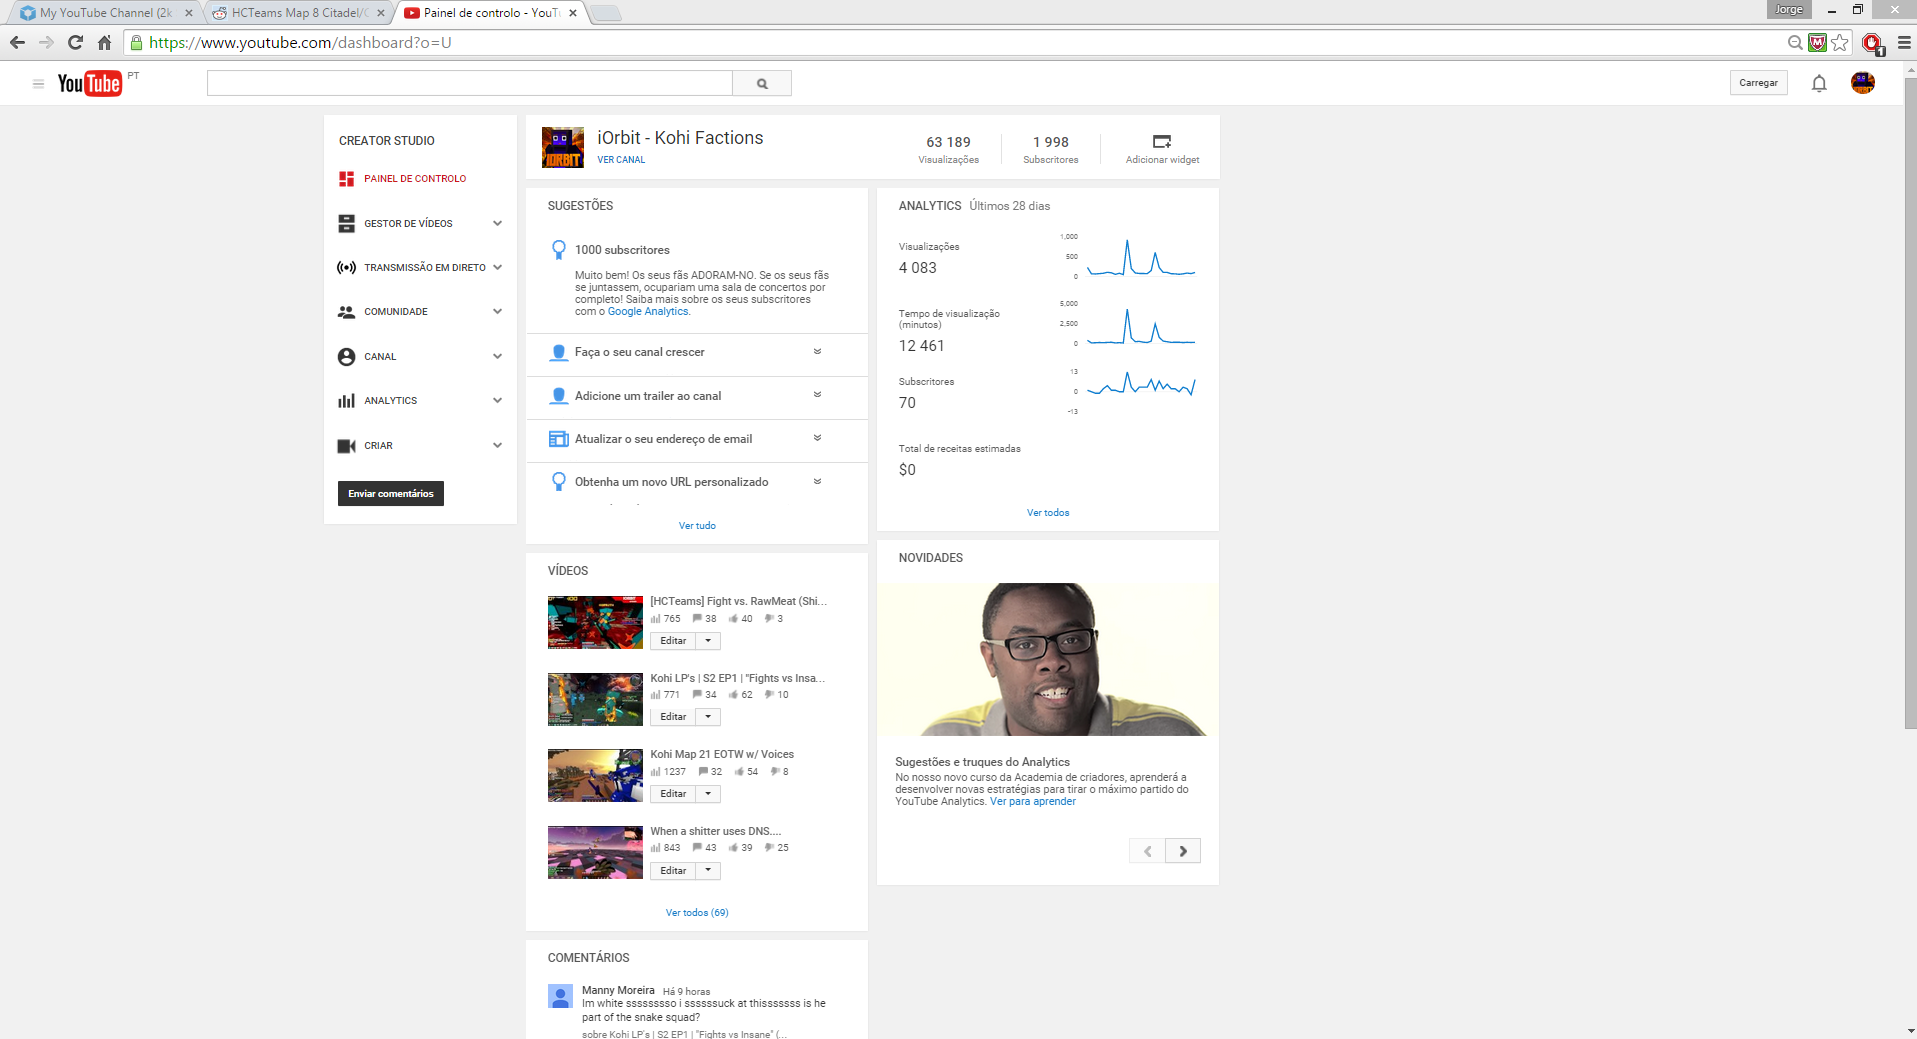Click the Gestor de Vídeos icon
1917x1039 pixels.
(x=346, y=223)
